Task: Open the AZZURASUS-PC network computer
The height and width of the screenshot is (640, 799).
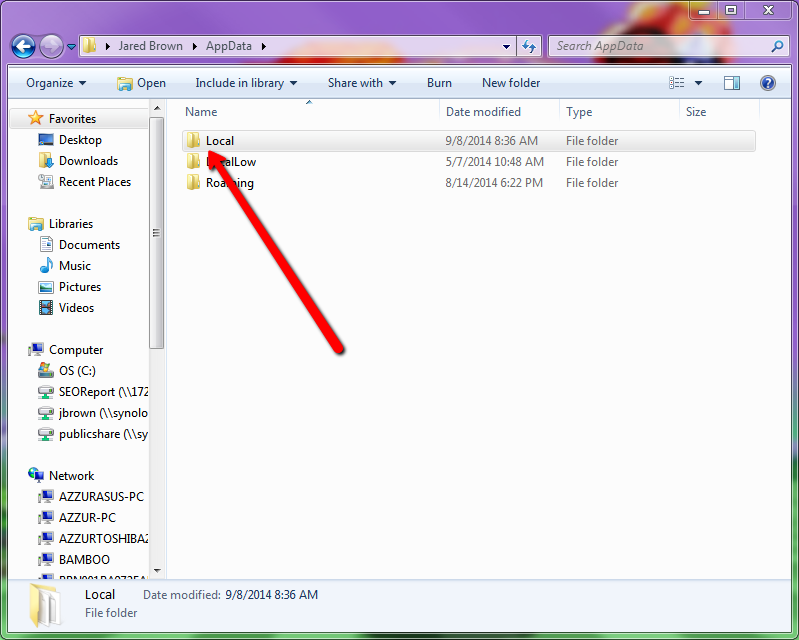Action: point(101,496)
